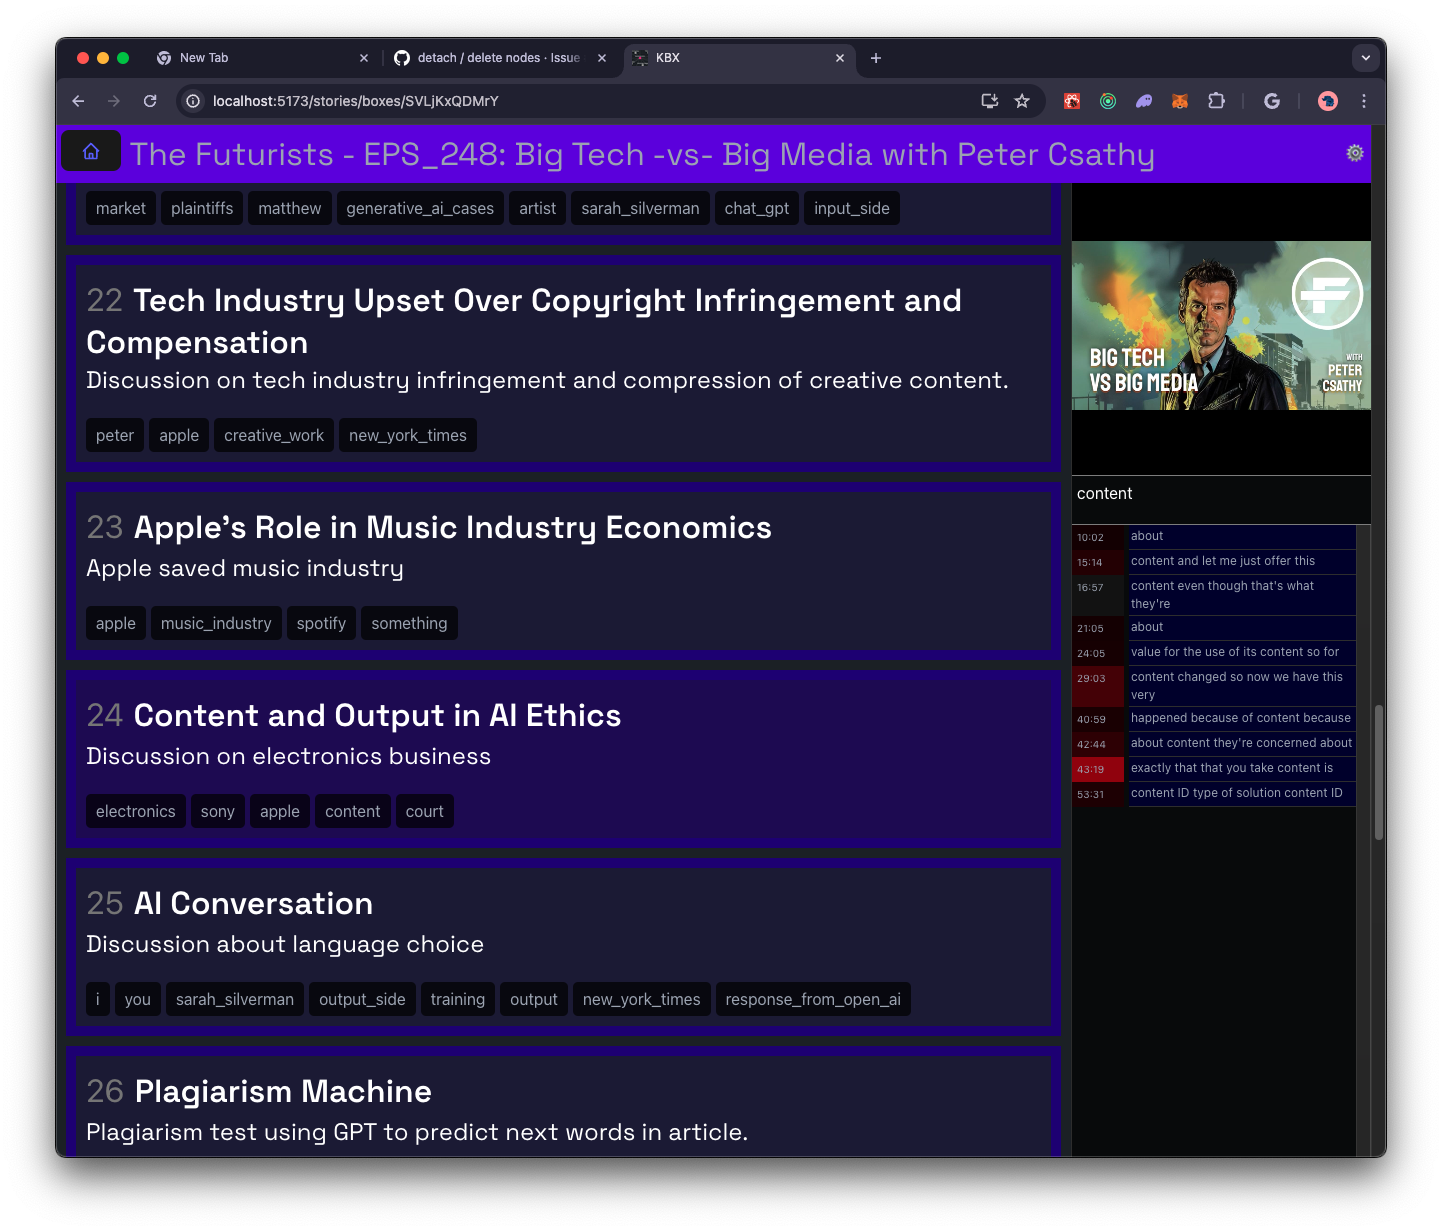The height and width of the screenshot is (1231, 1442).
Task: Click the Google G icon in the toolbar
Action: (1272, 101)
